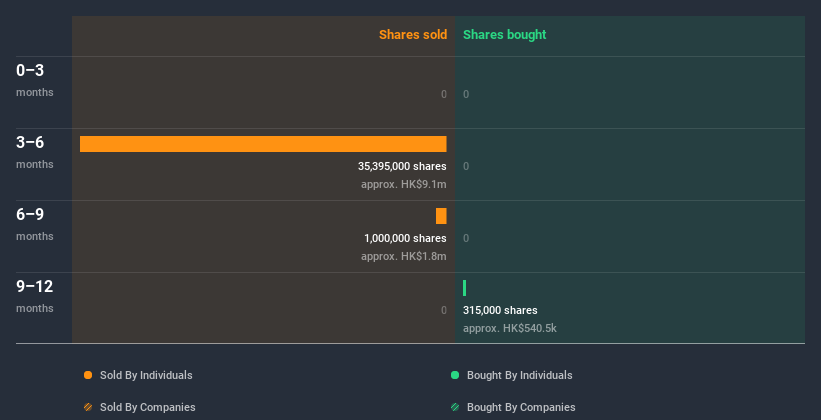This screenshot has width=821, height=420.
Task: Click the 3–6 months shares bought zero
Action: 466,166
